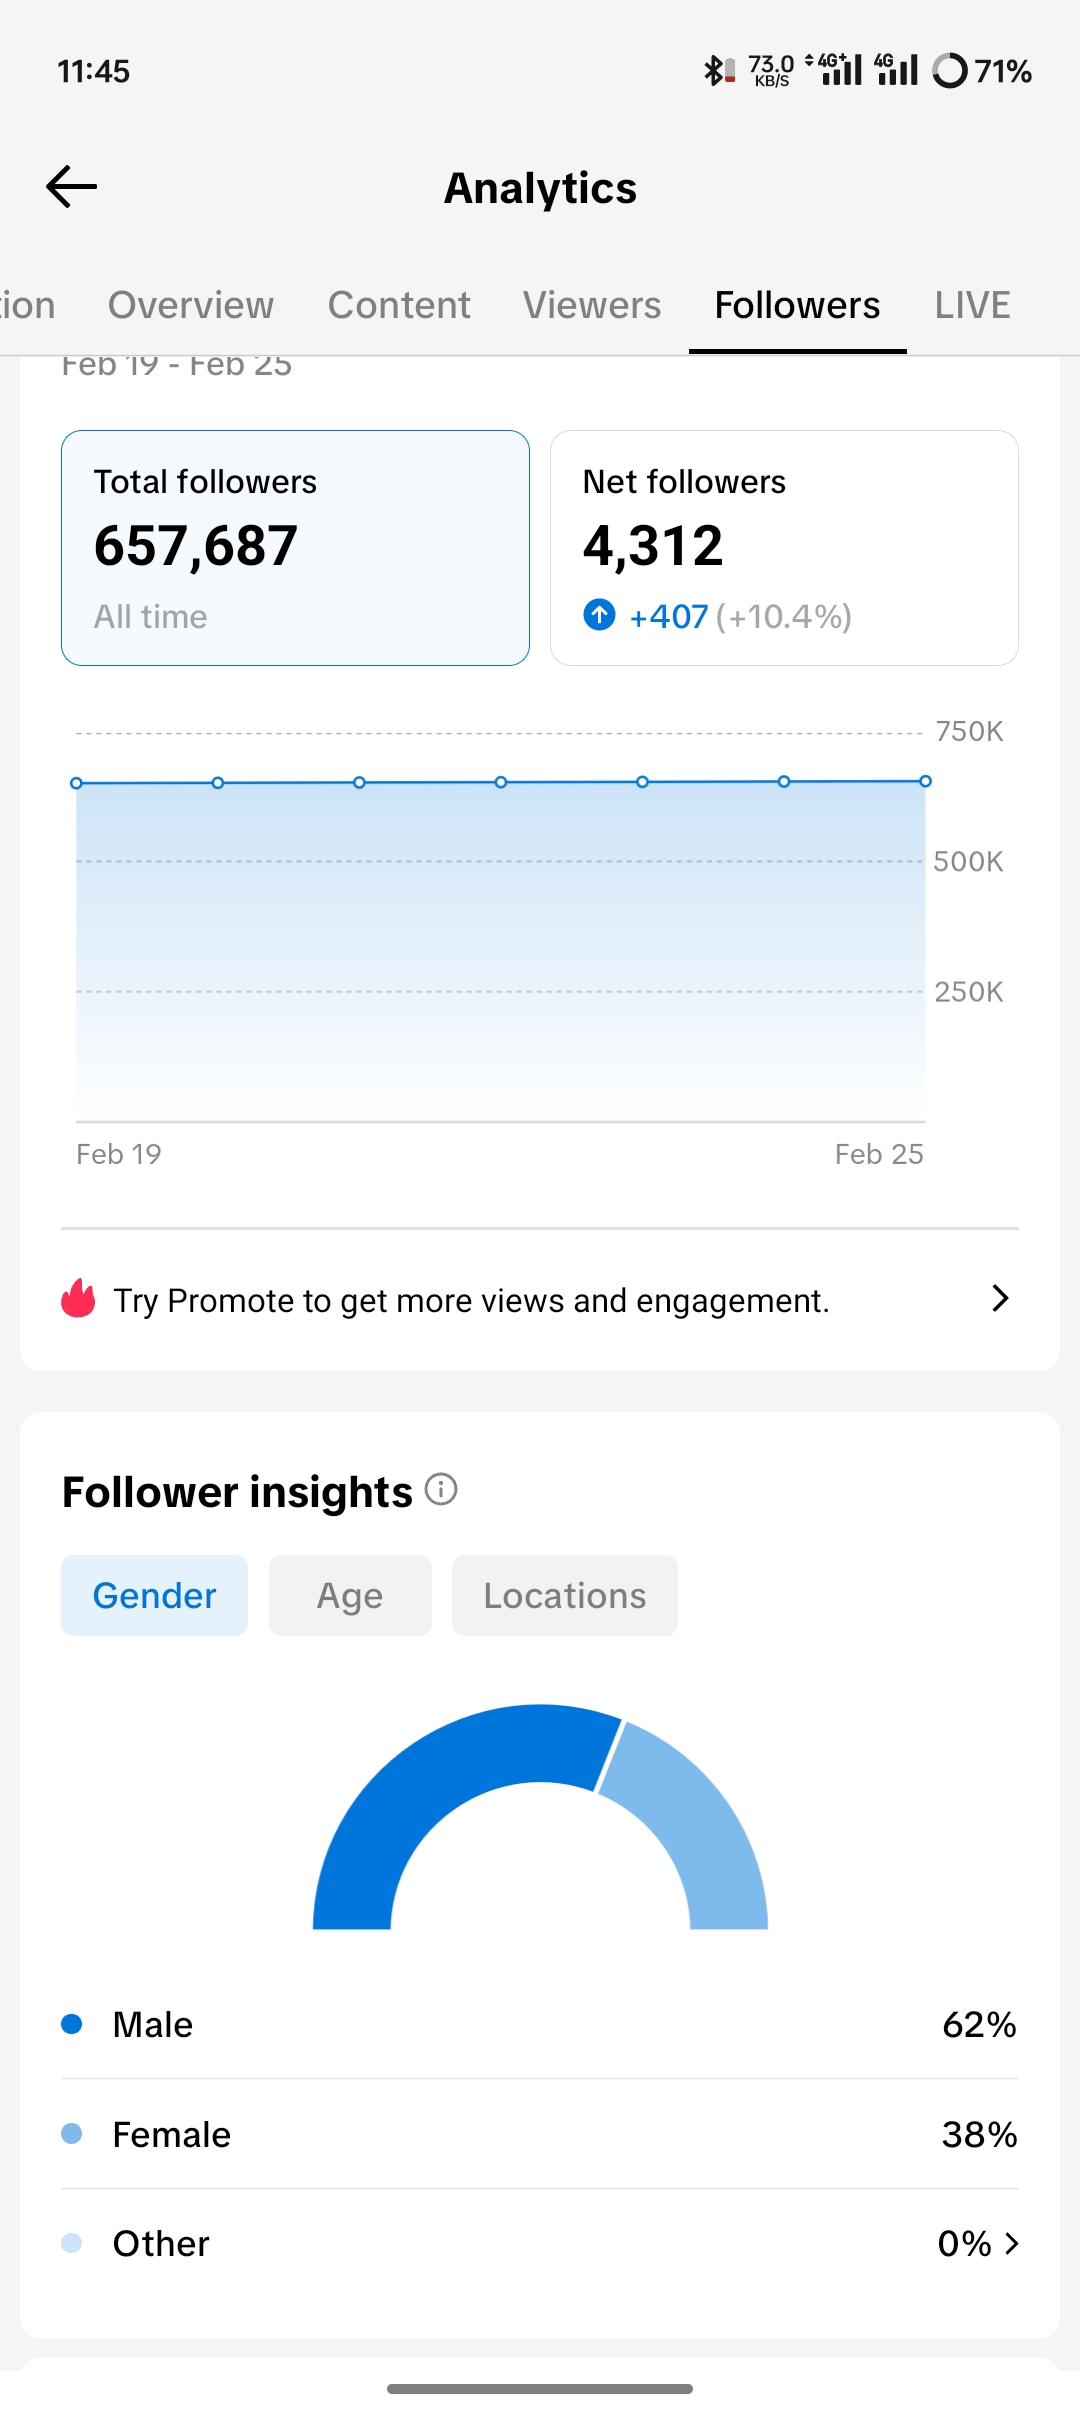The image size is (1080, 2412).
Task: Switch insights to Age
Action: click(x=350, y=1596)
